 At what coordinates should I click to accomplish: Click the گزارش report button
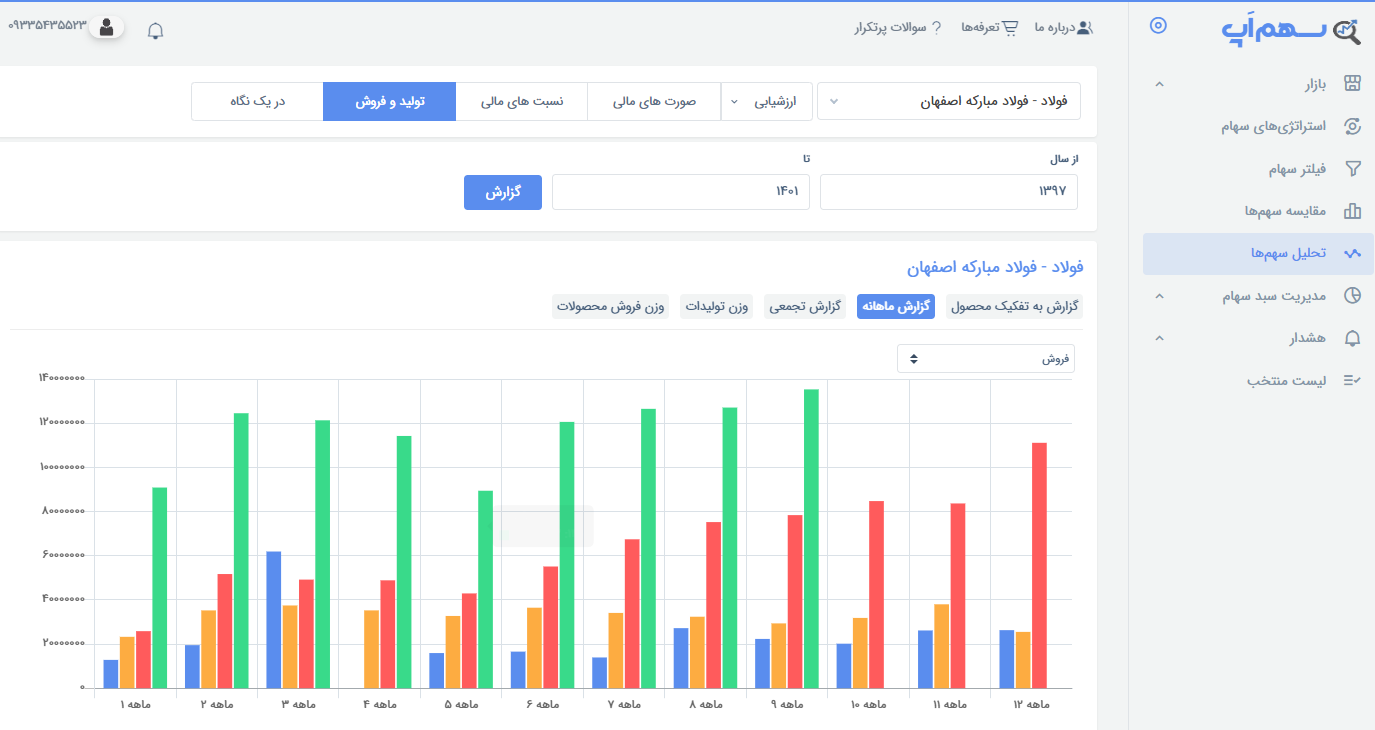coord(502,192)
